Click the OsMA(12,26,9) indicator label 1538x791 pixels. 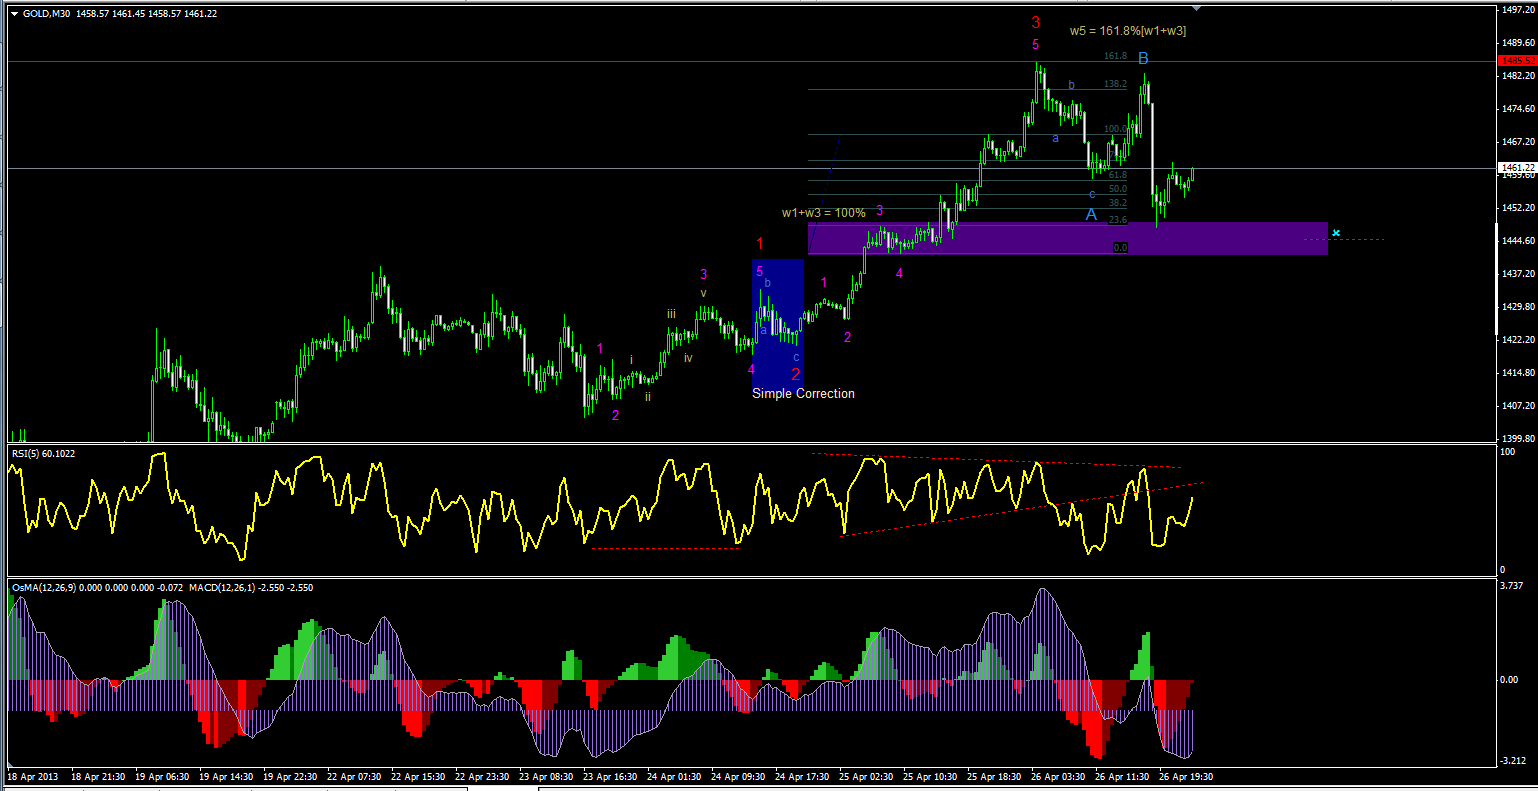pos(97,588)
